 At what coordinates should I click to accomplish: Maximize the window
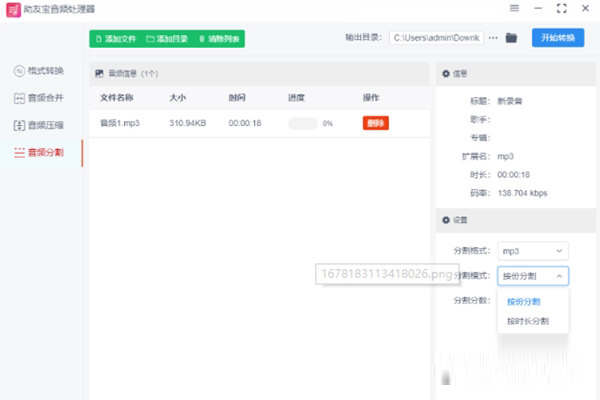(562, 8)
